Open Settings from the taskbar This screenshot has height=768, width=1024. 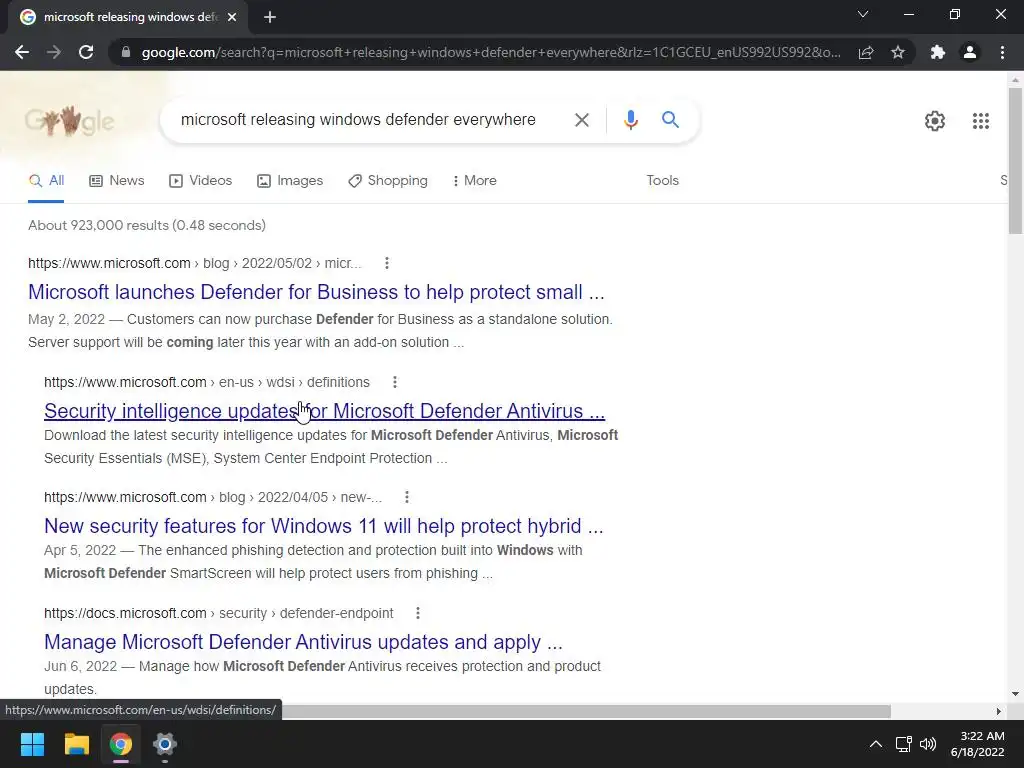point(165,744)
